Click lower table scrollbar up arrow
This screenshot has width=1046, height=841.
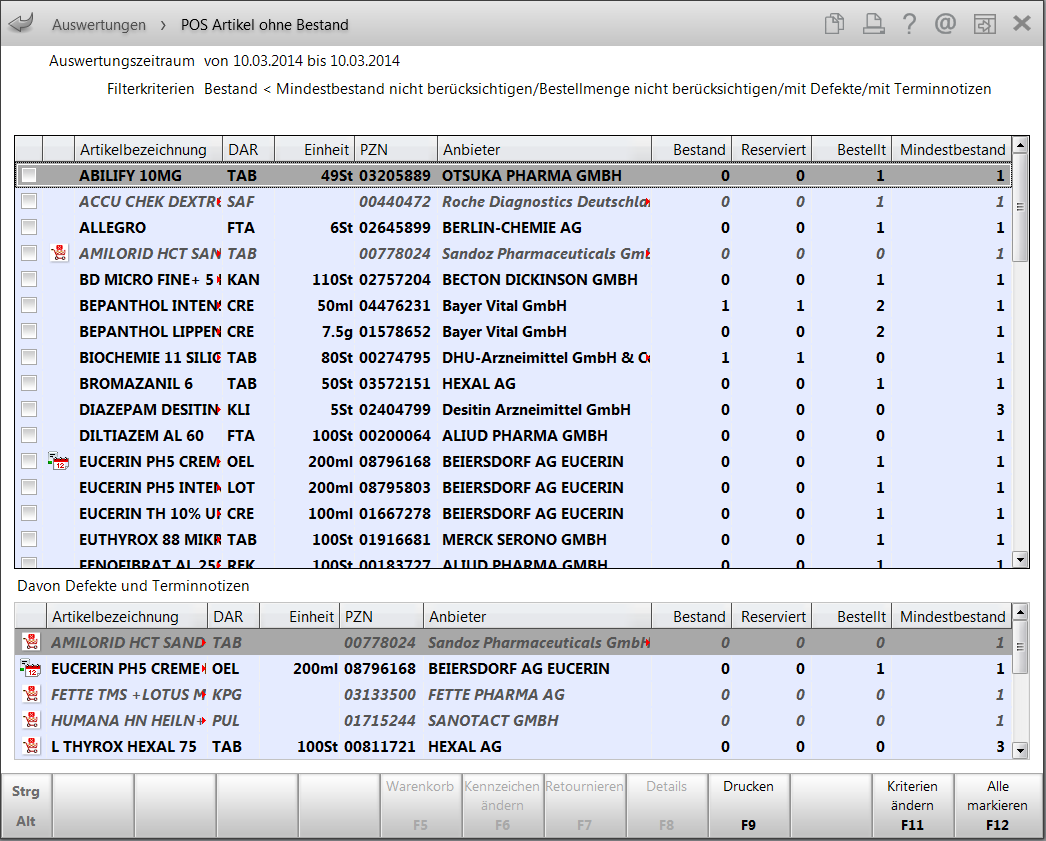click(1020, 612)
